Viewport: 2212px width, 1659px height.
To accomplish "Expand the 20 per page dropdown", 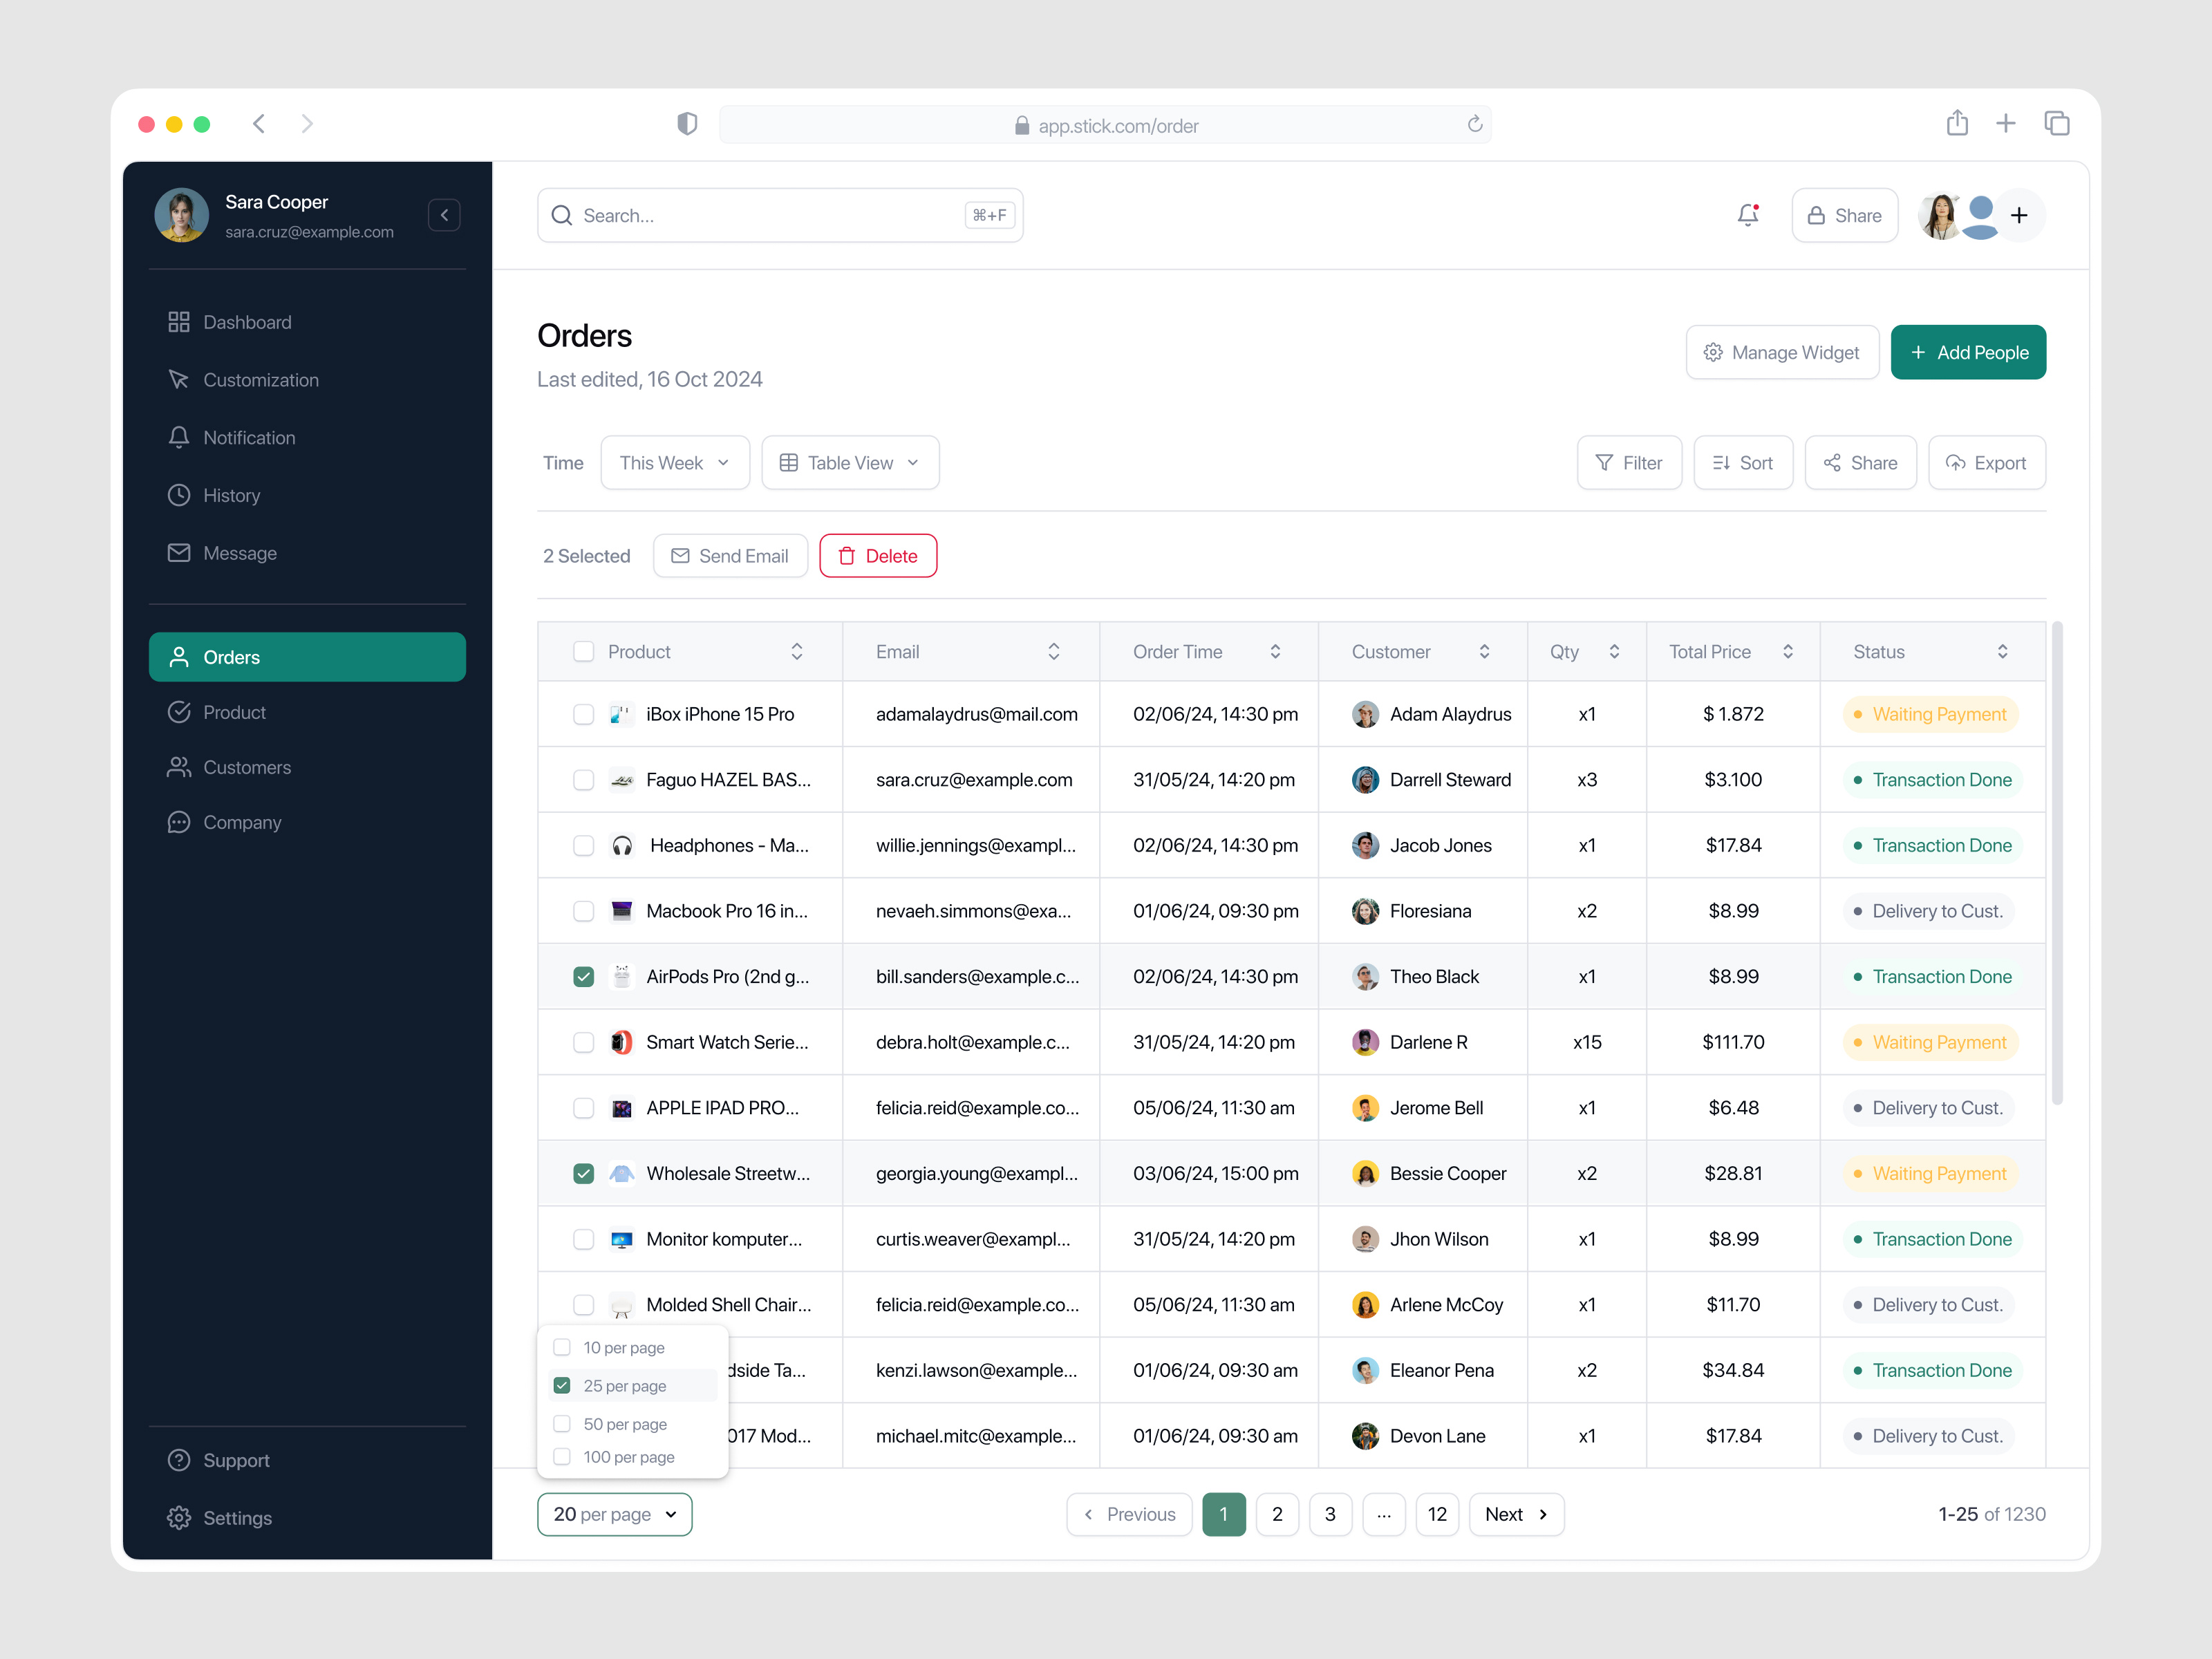I will 614,1514.
